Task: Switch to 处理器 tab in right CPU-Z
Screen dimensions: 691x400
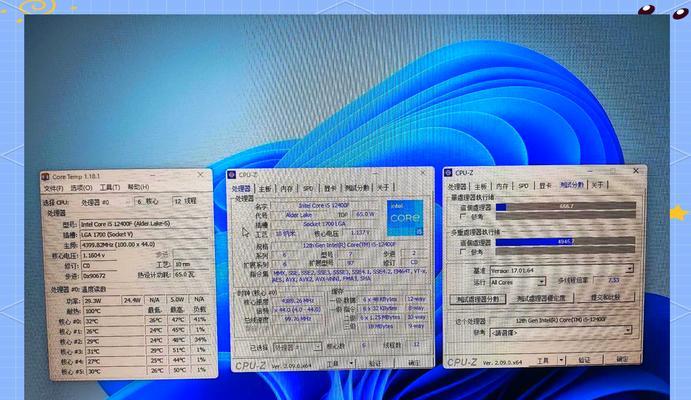Action: (457, 186)
